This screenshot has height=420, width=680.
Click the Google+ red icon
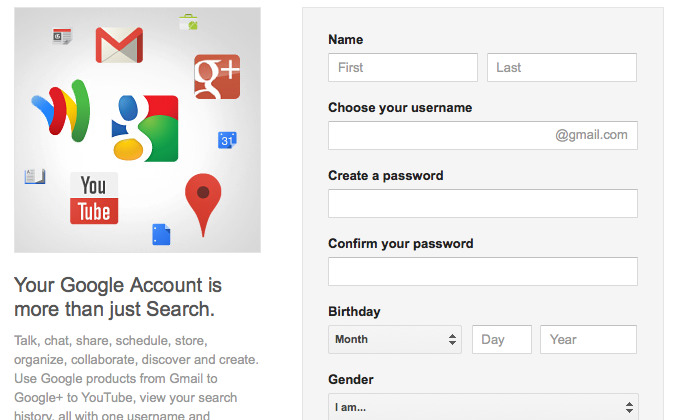[x=217, y=77]
